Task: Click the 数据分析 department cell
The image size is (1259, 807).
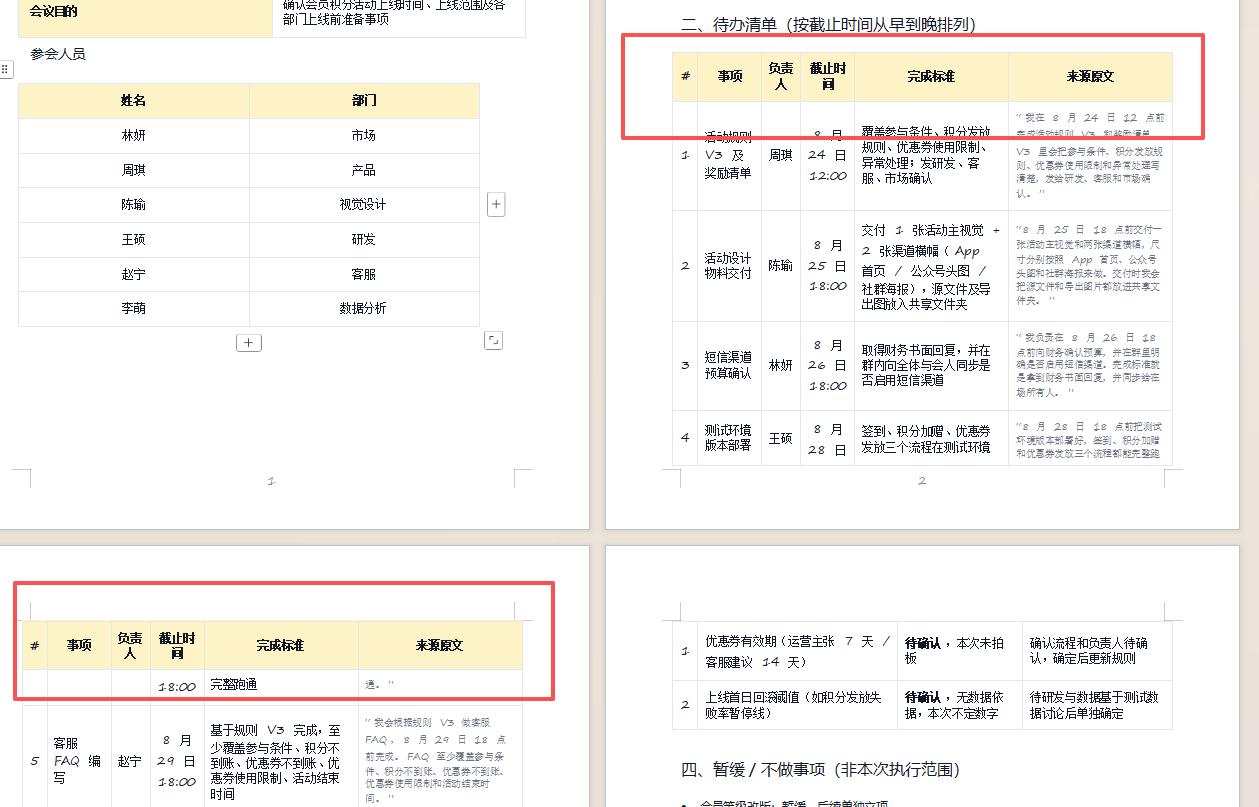Action: click(x=364, y=309)
